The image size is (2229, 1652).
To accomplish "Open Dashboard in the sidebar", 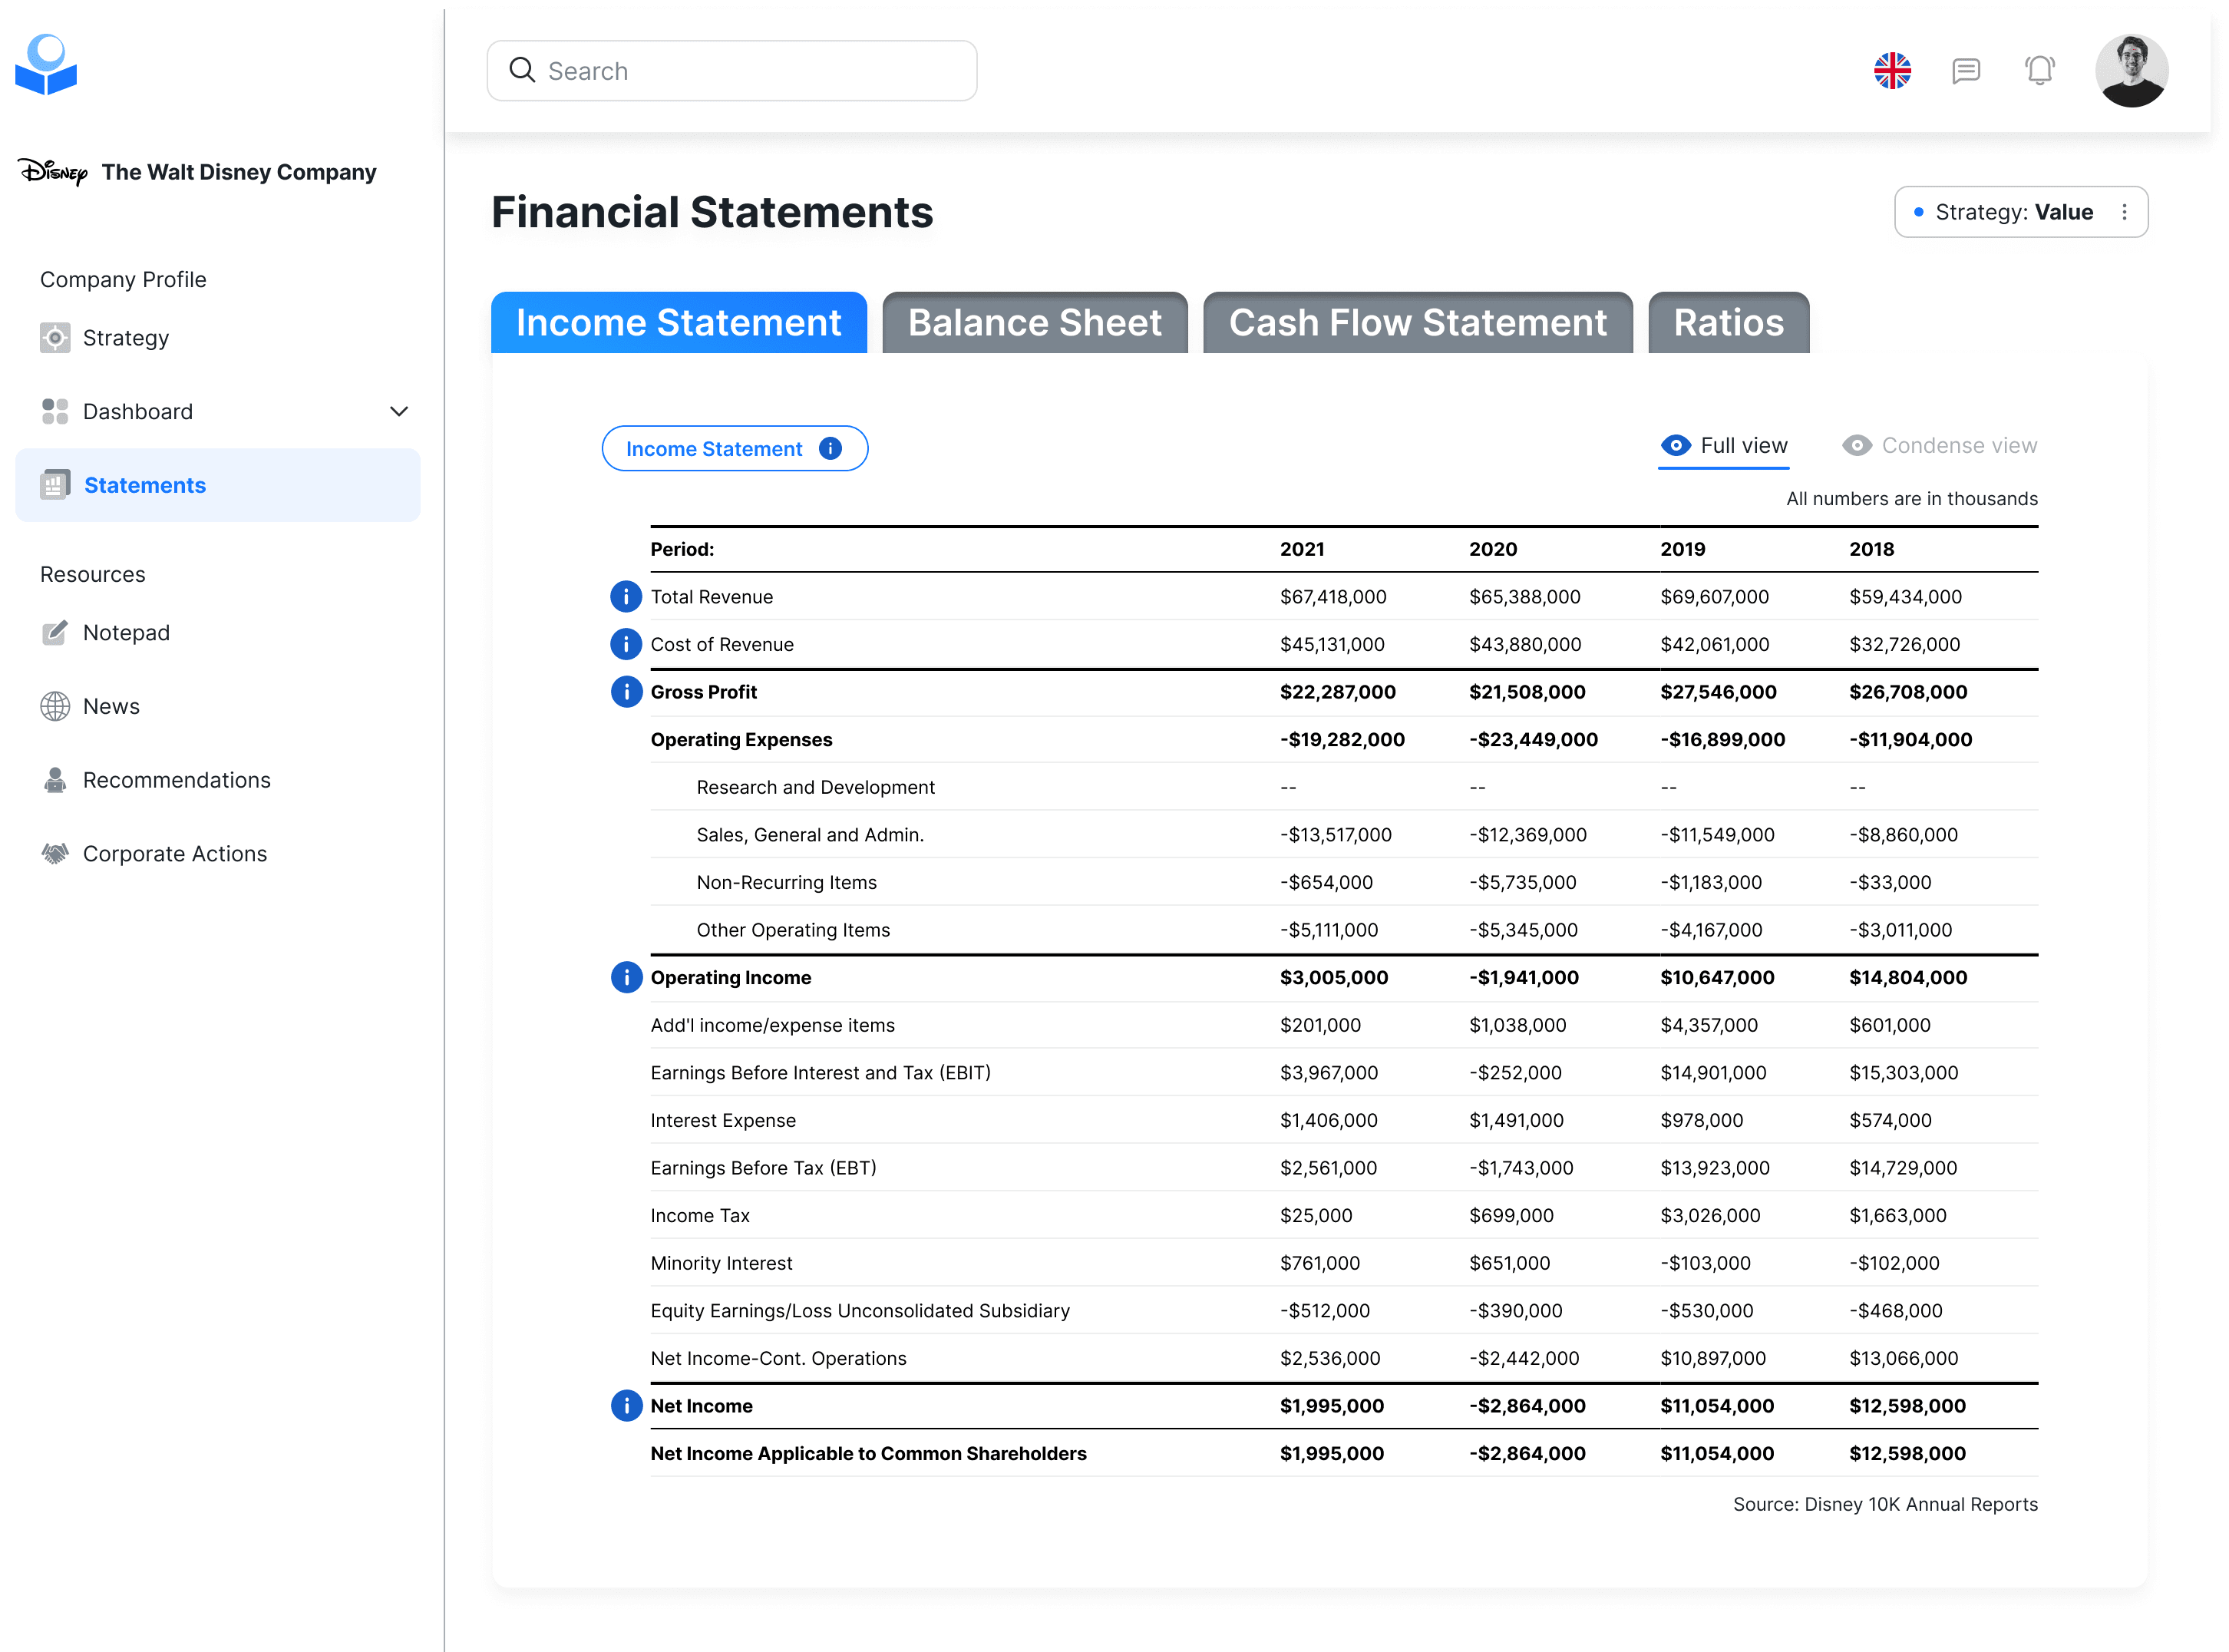I will (x=218, y=412).
